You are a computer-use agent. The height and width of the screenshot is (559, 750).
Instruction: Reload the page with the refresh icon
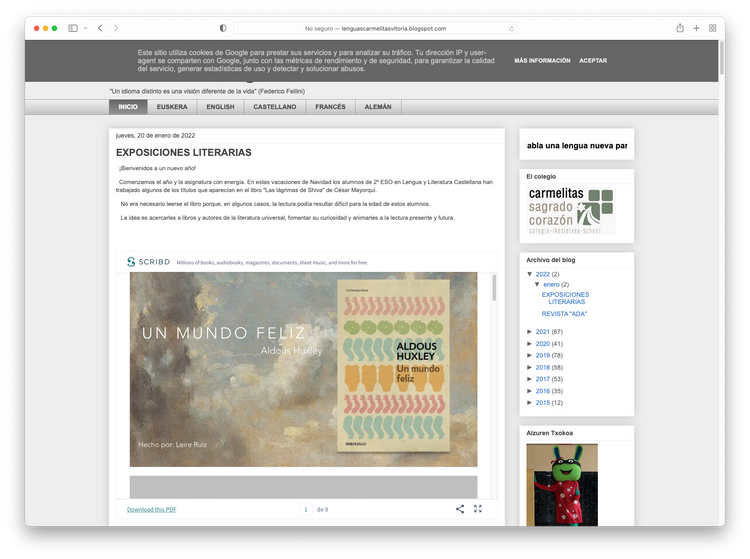click(x=511, y=29)
